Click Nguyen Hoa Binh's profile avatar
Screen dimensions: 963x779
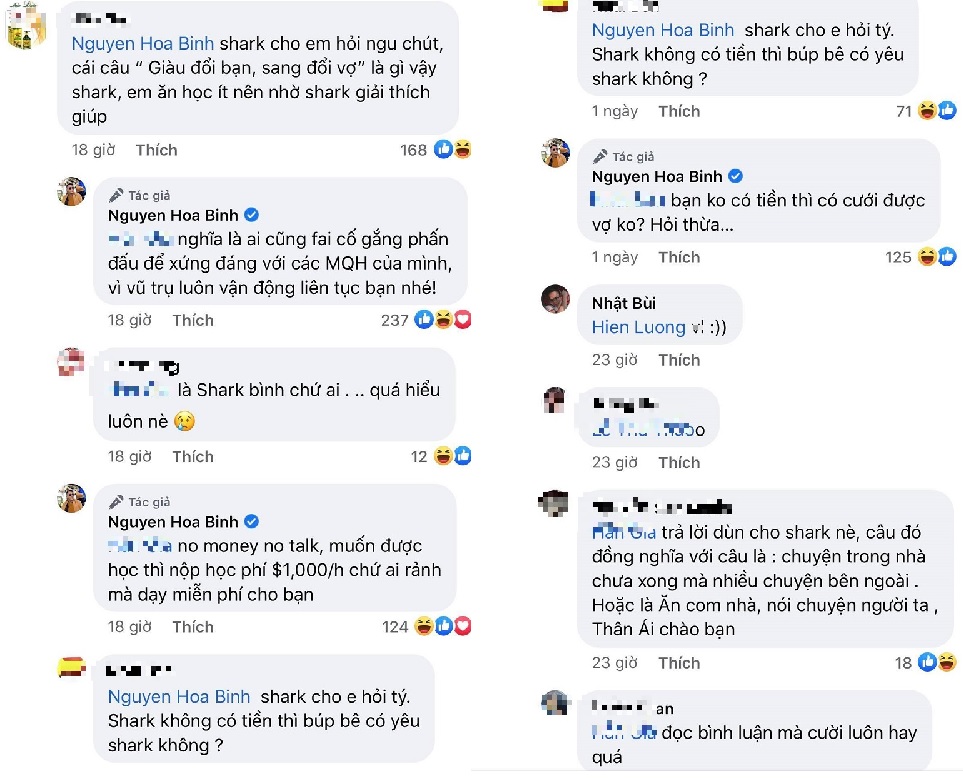click(71, 190)
